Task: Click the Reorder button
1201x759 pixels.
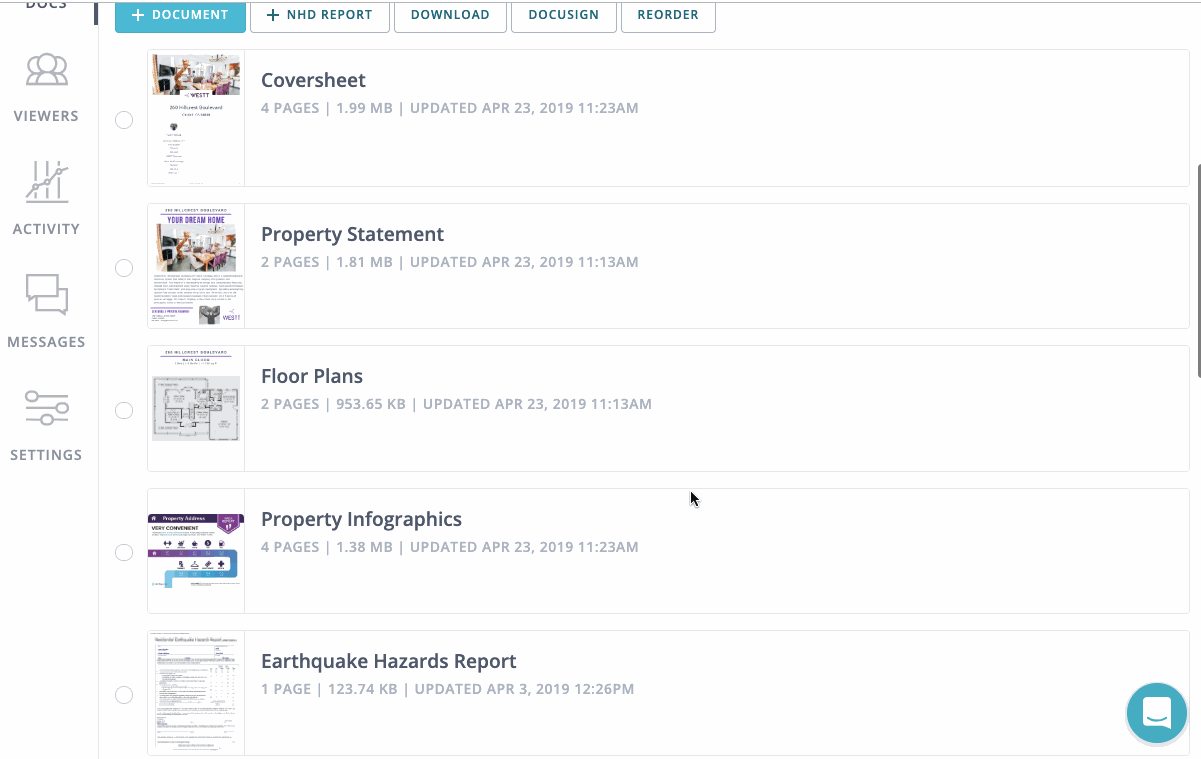Action: point(668,16)
